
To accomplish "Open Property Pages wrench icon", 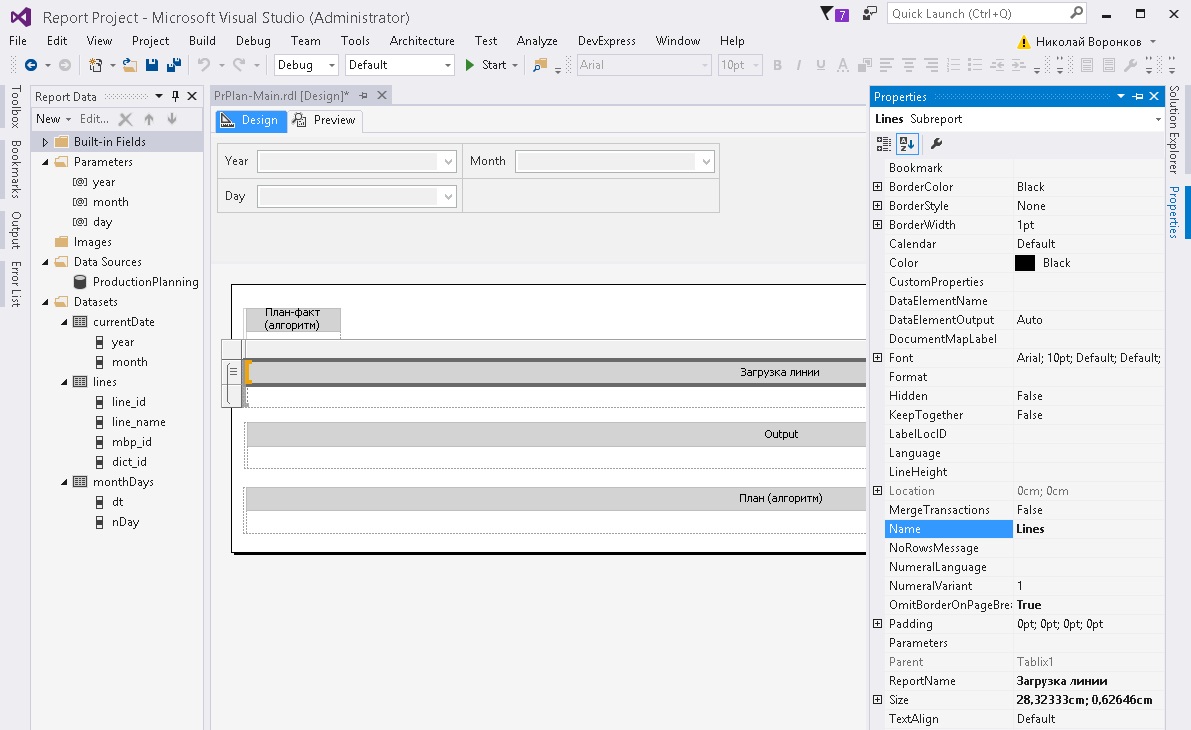I will [x=937, y=144].
